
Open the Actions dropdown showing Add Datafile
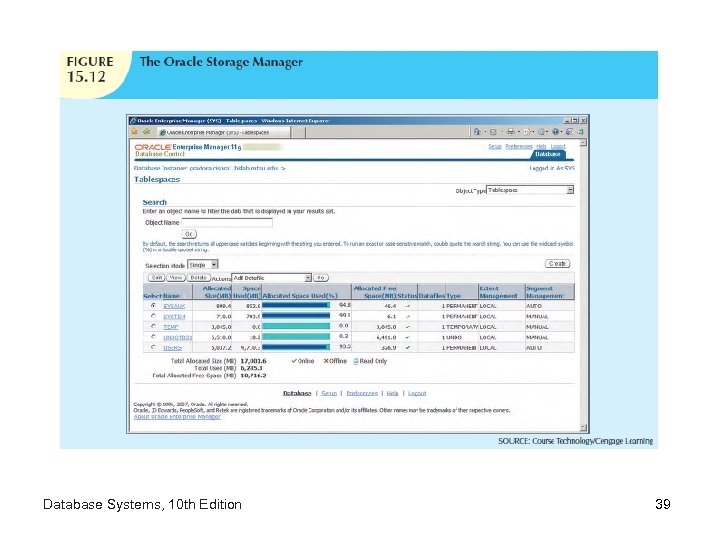click(x=271, y=278)
